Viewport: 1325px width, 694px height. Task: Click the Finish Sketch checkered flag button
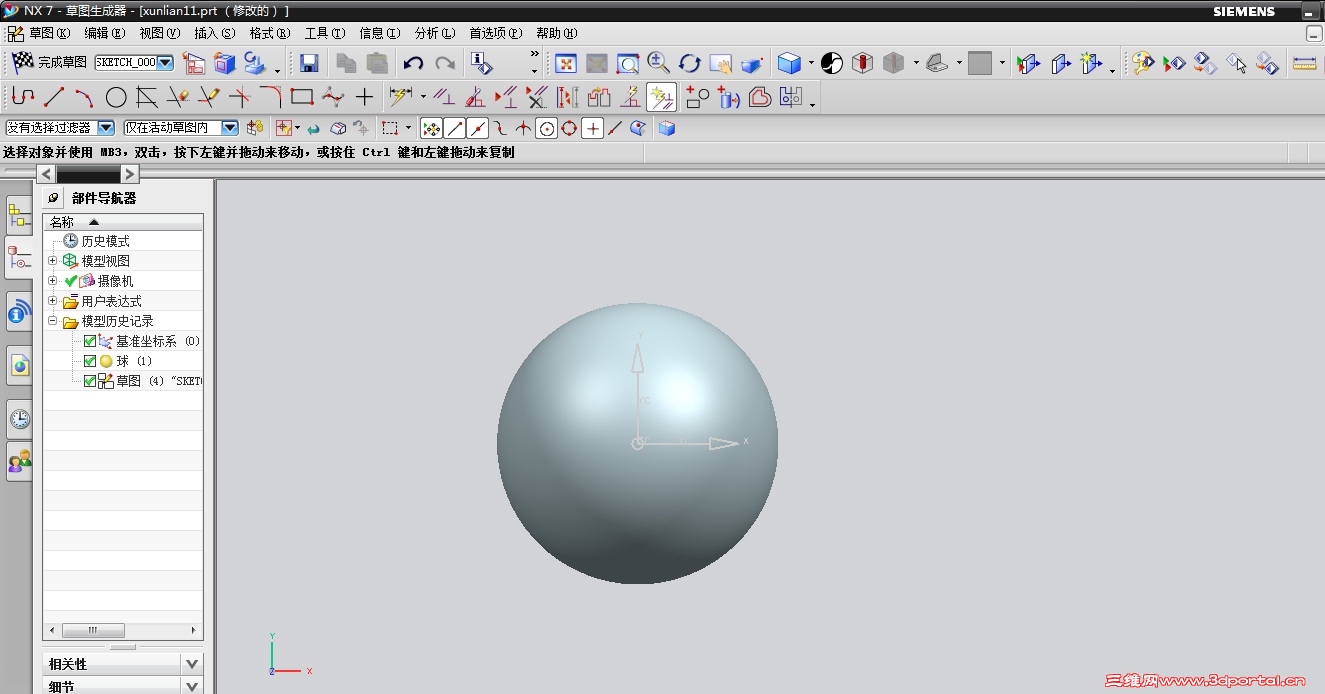[23, 63]
